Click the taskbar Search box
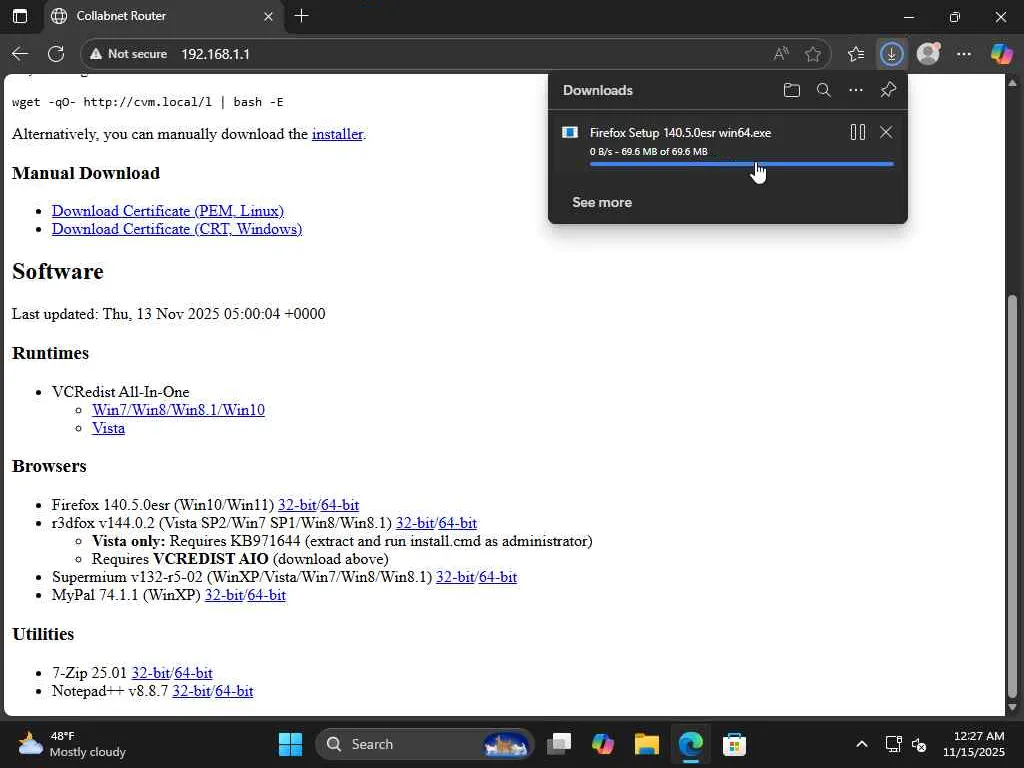Image resolution: width=1024 pixels, height=768 pixels. pos(424,744)
